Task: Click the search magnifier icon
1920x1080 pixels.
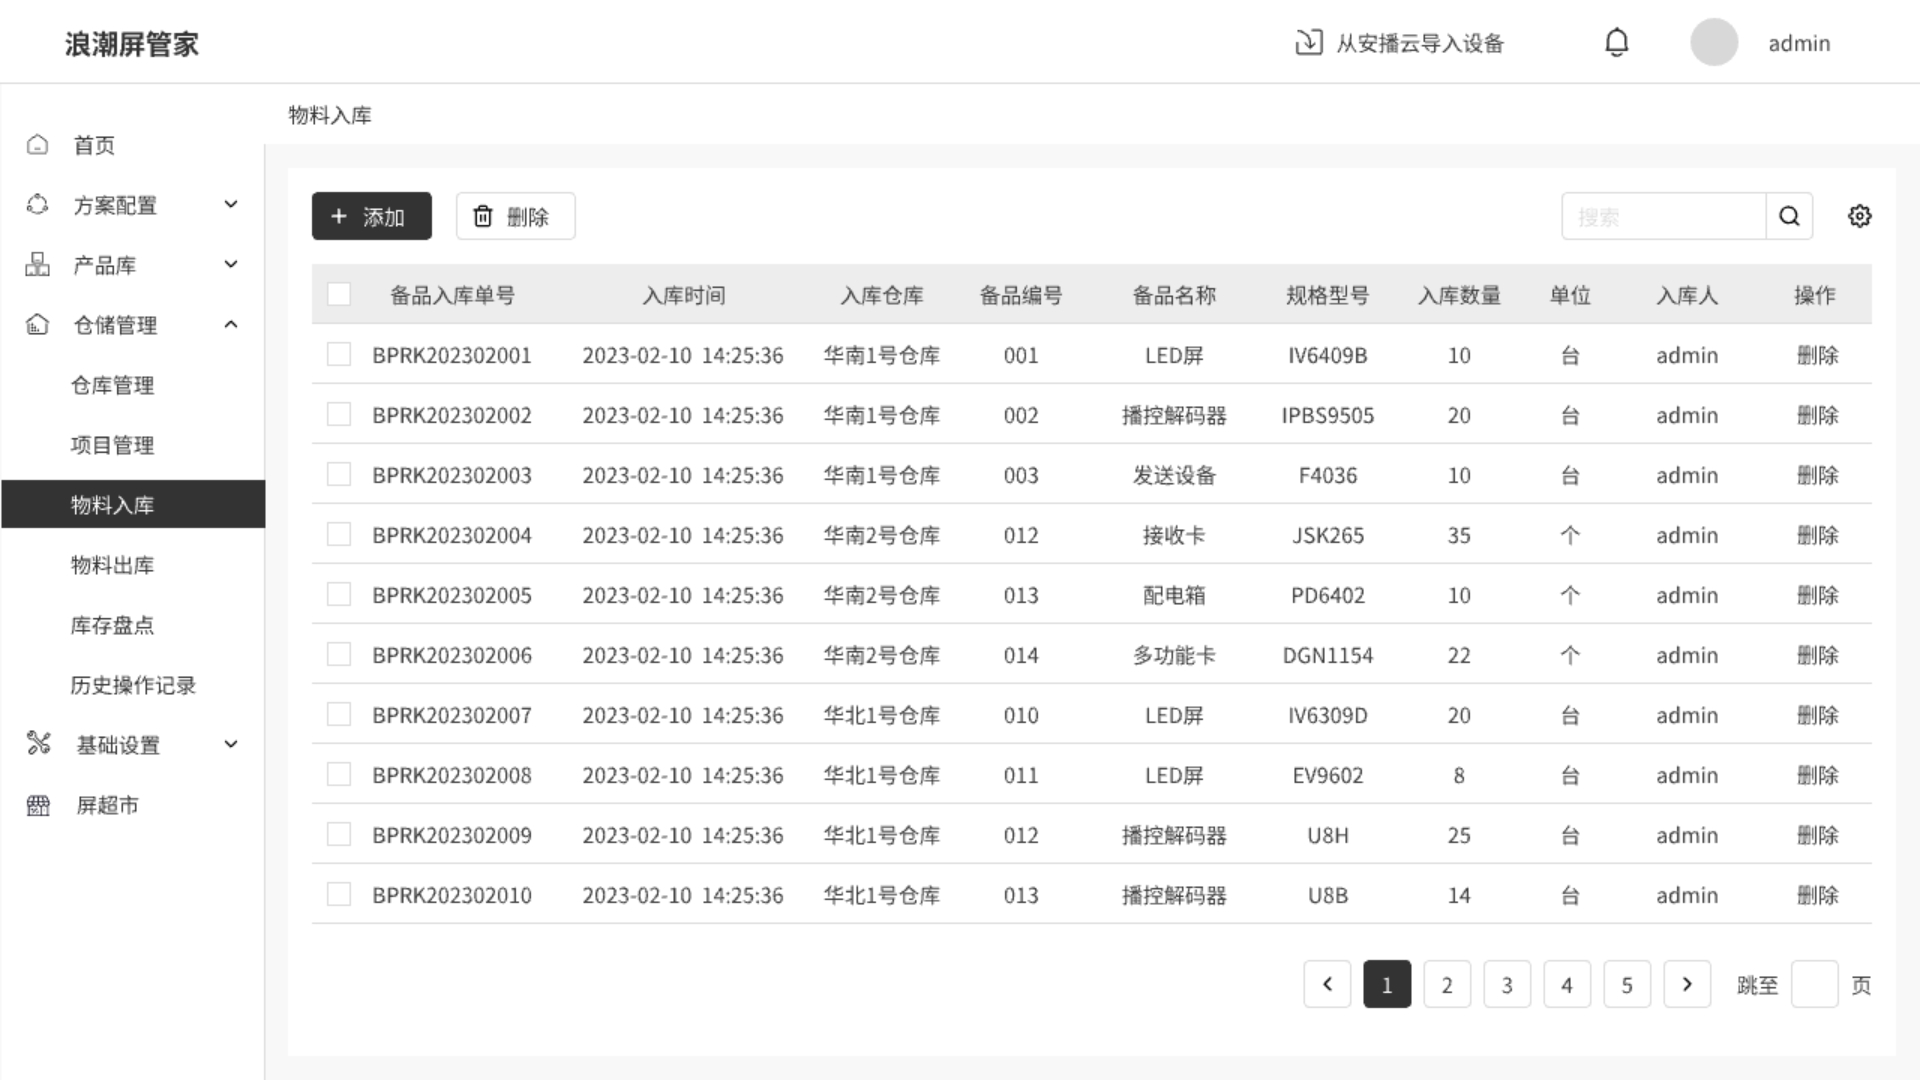Action: pos(1789,216)
